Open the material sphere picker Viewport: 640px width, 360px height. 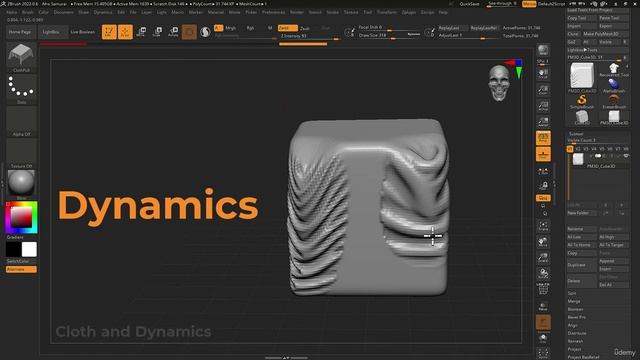coord(21,184)
